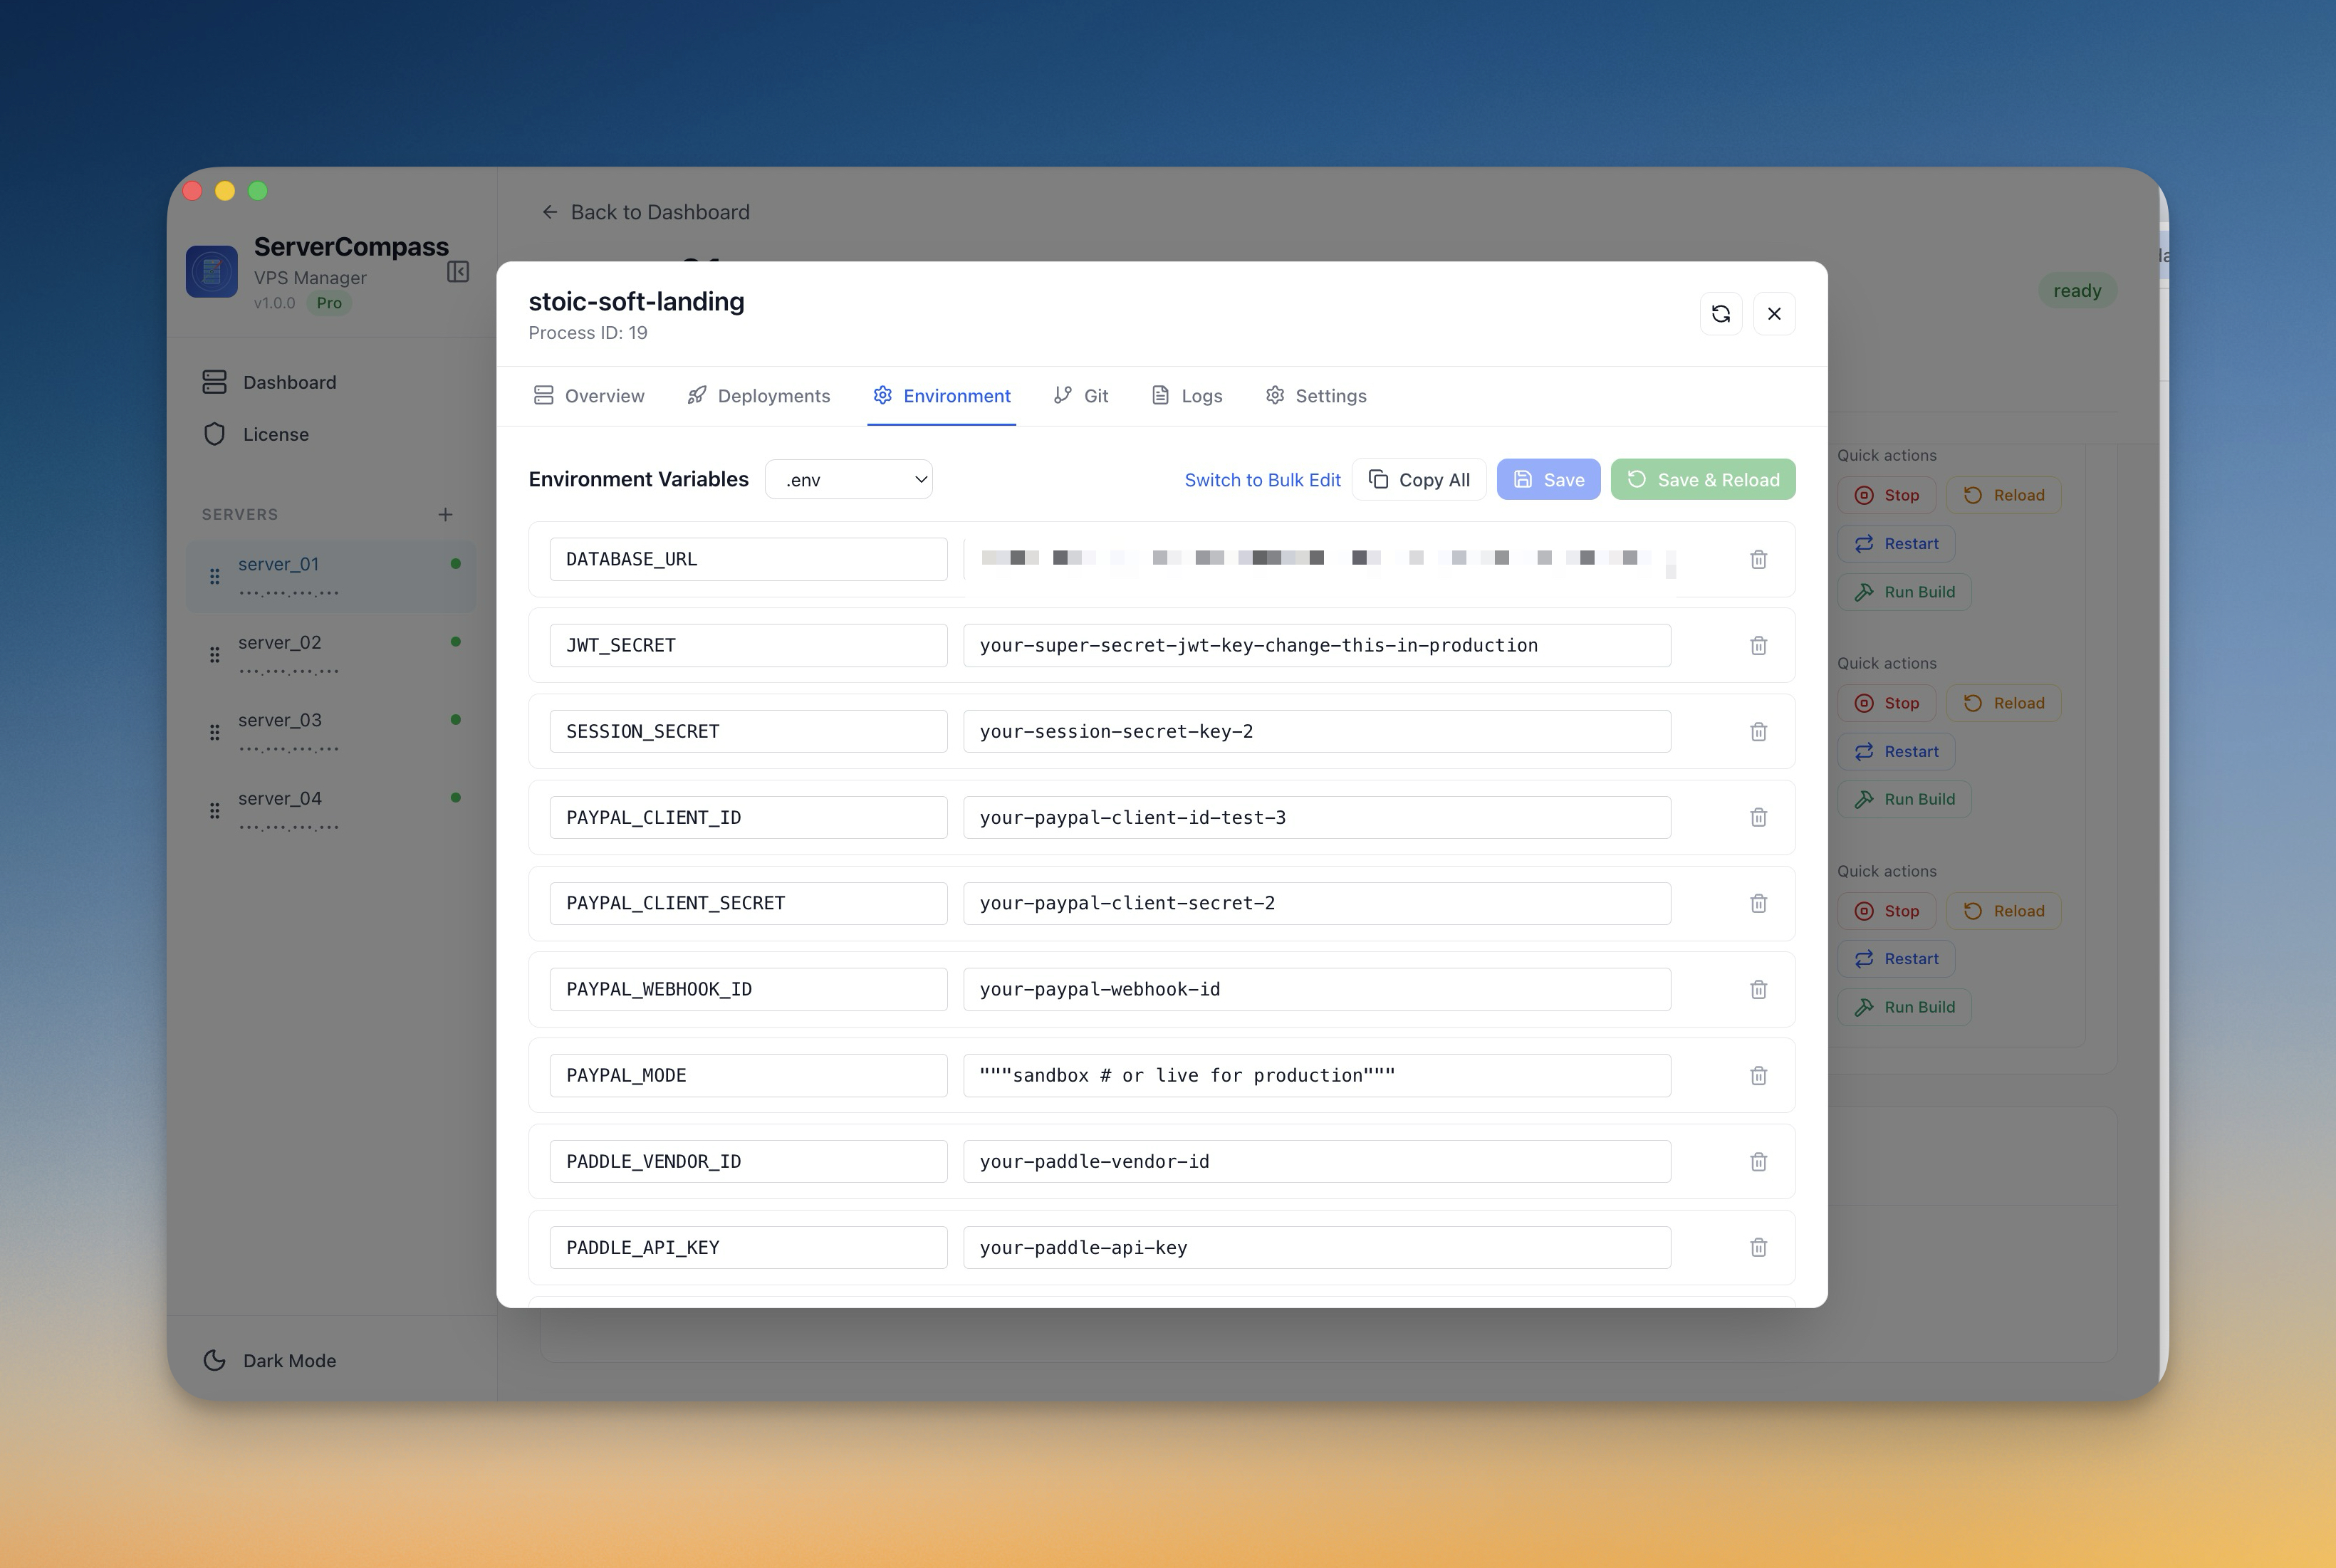The height and width of the screenshot is (1568, 2336).
Task: Open the .env file dropdown
Action: tap(848, 480)
